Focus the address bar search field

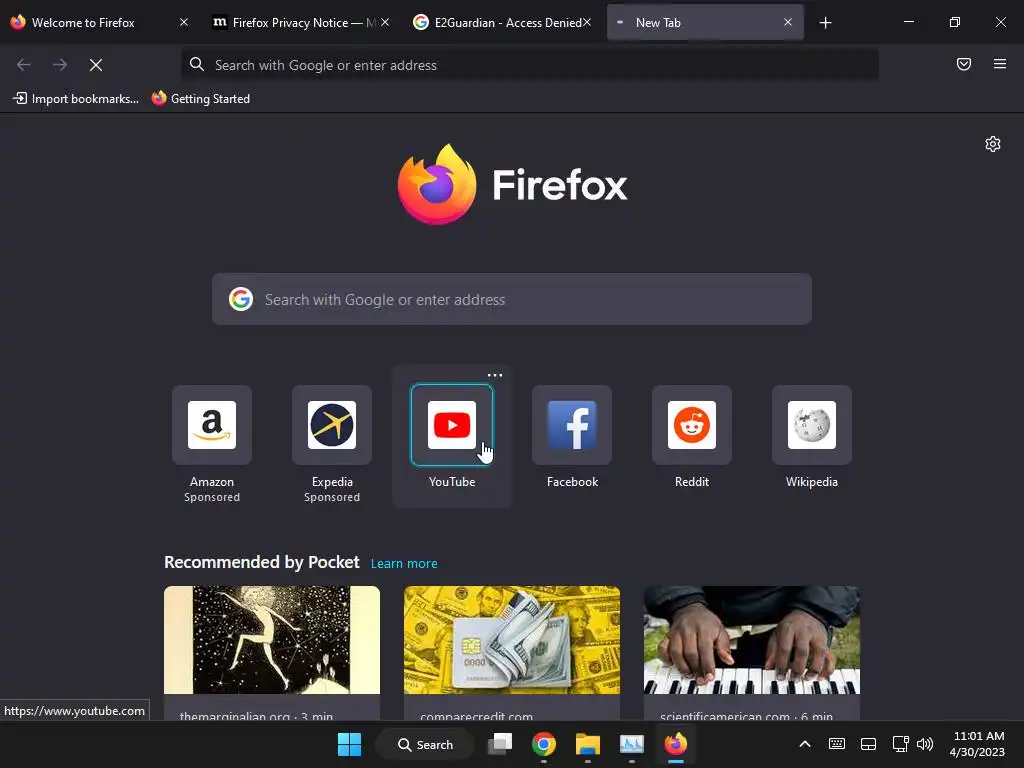pos(530,65)
